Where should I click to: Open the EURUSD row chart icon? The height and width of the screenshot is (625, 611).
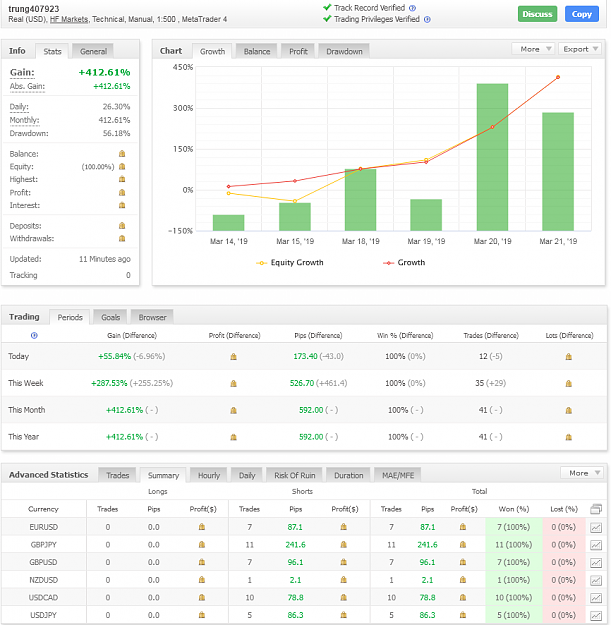pos(596,527)
